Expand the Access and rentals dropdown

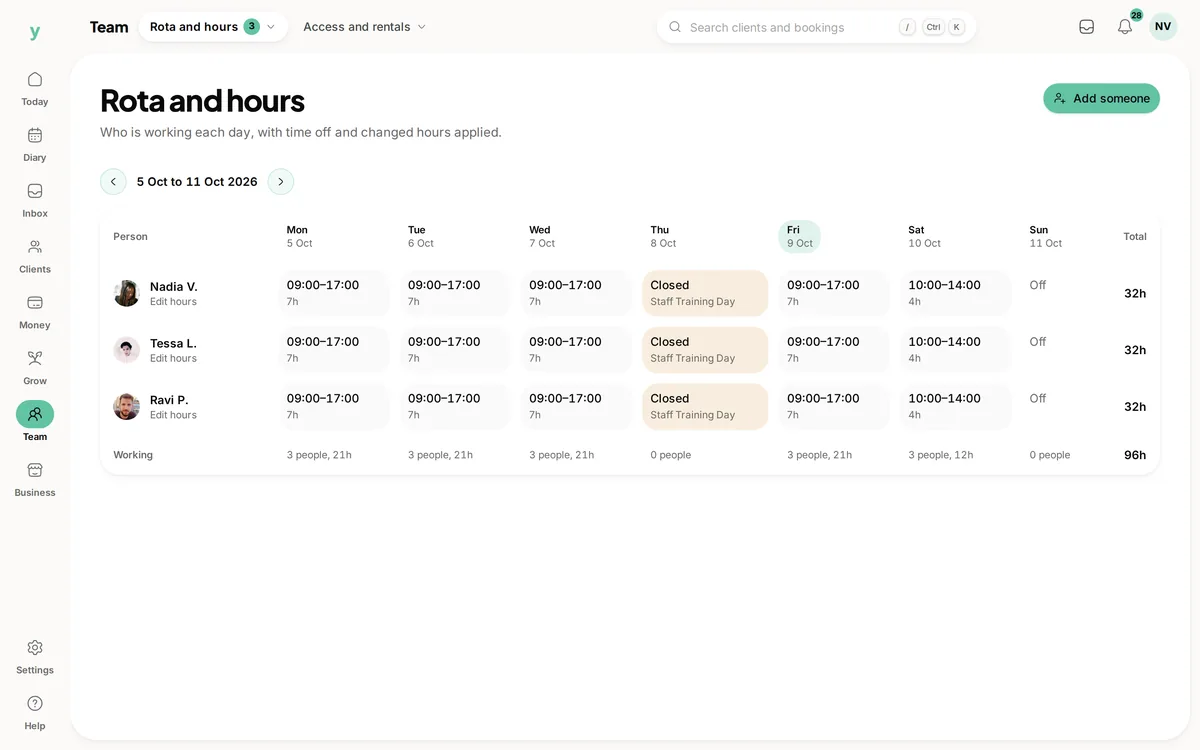click(x=365, y=27)
